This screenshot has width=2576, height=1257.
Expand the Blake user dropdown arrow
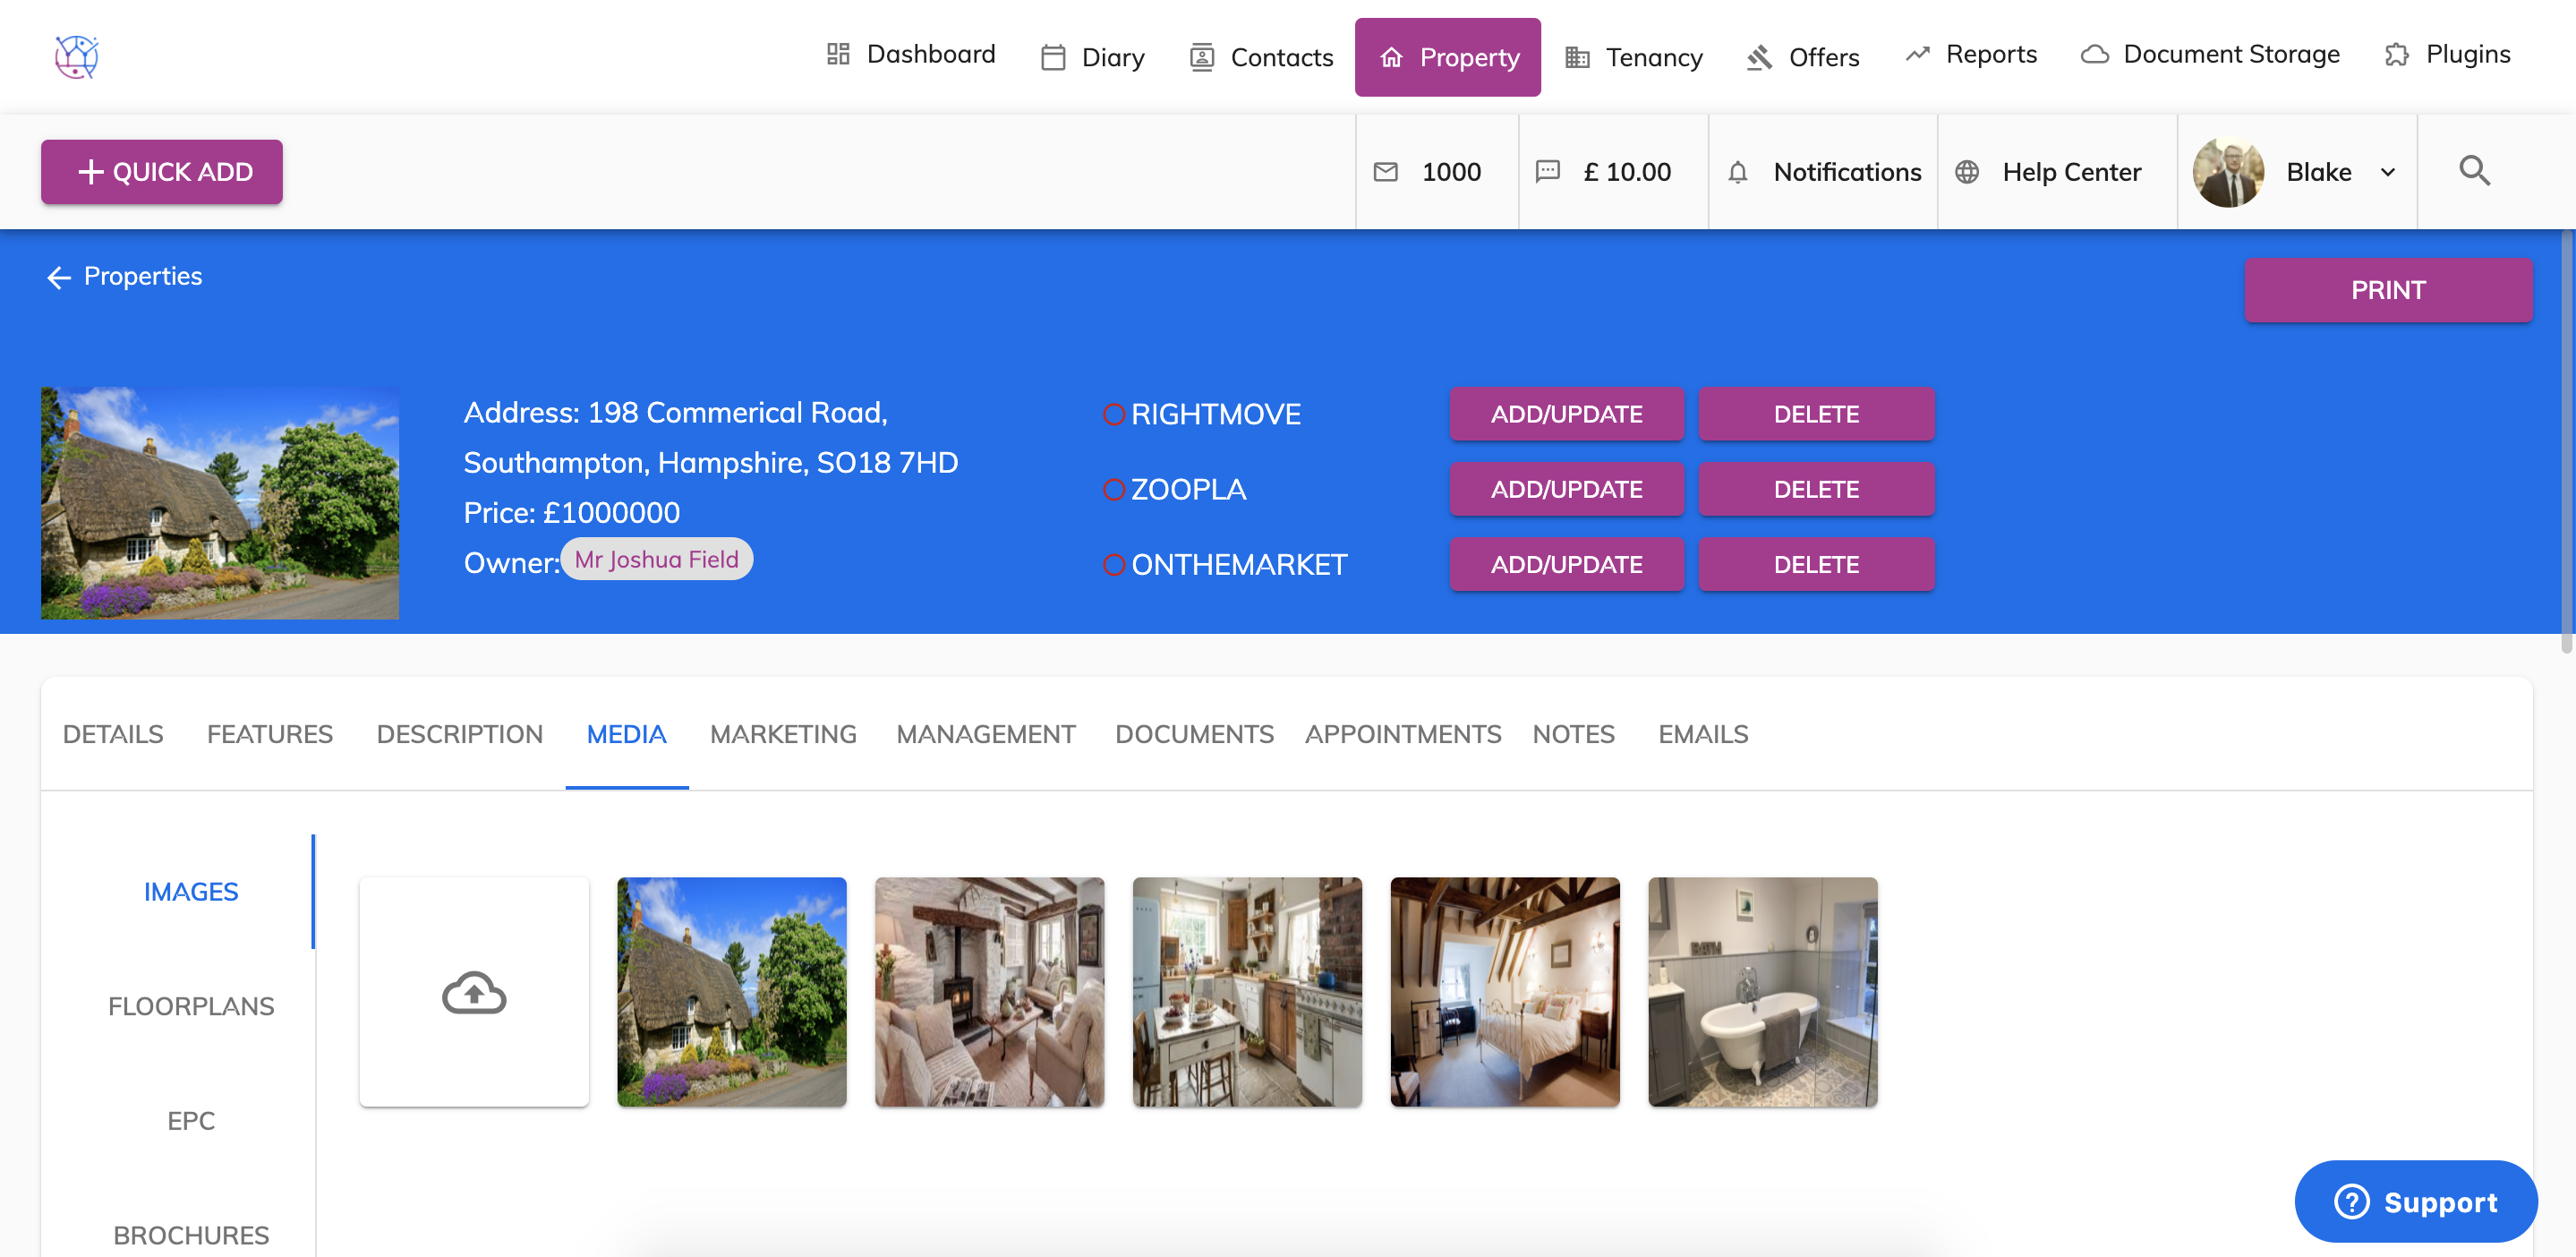click(x=2388, y=172)
